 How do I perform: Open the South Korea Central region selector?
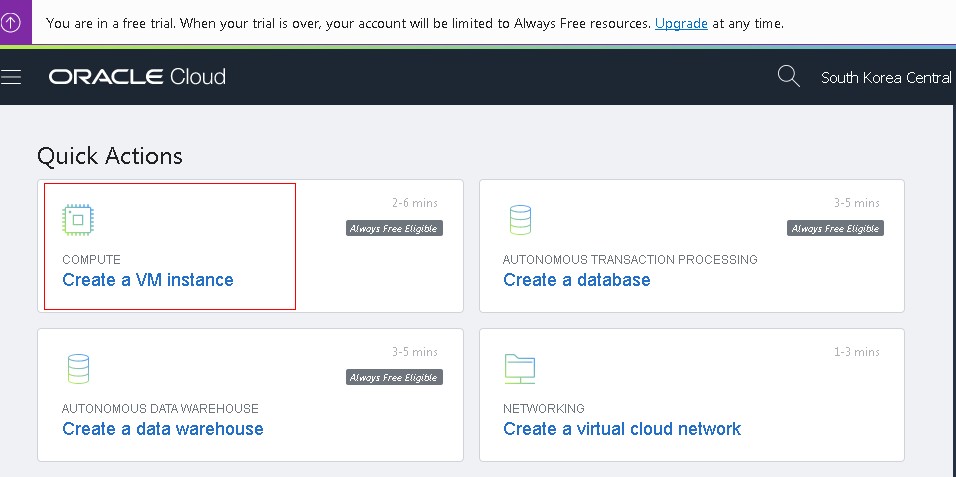click(886, 77)
